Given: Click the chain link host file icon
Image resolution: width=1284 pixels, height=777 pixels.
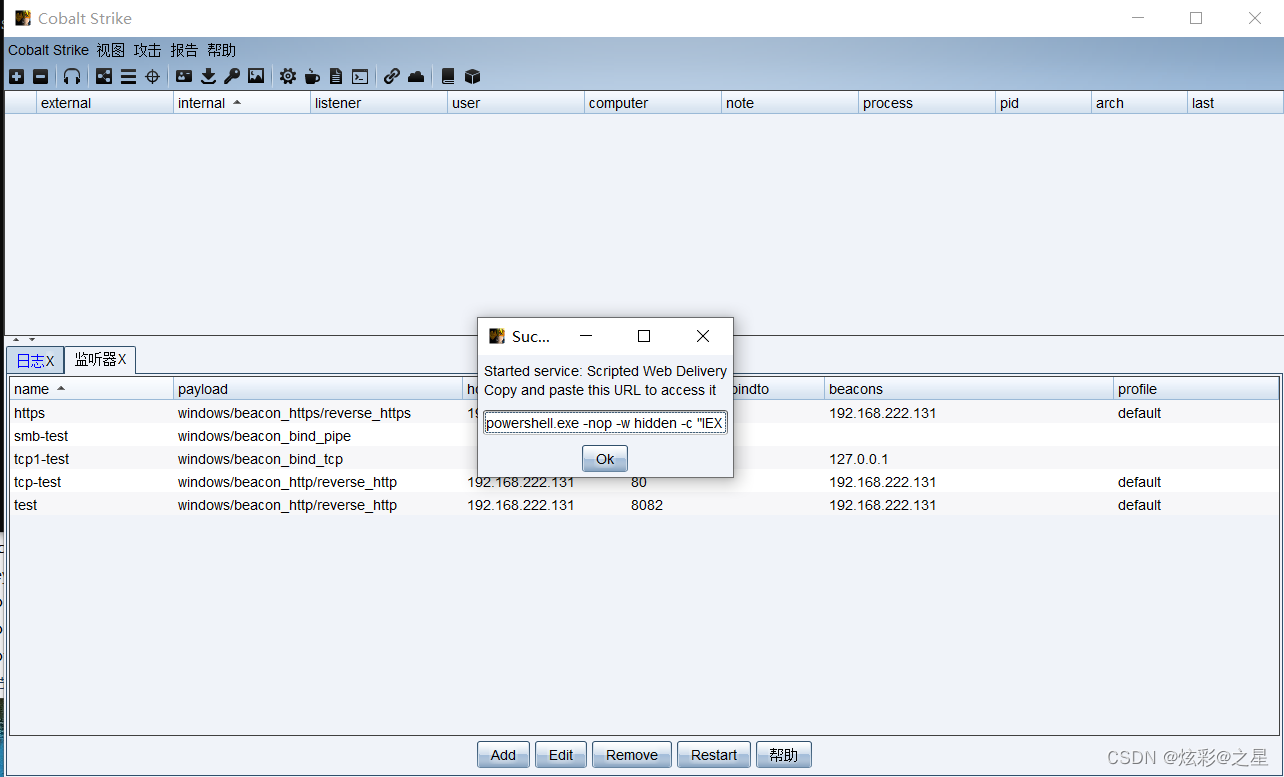Looking at the screenshot, I should click(x=392, y=76).
